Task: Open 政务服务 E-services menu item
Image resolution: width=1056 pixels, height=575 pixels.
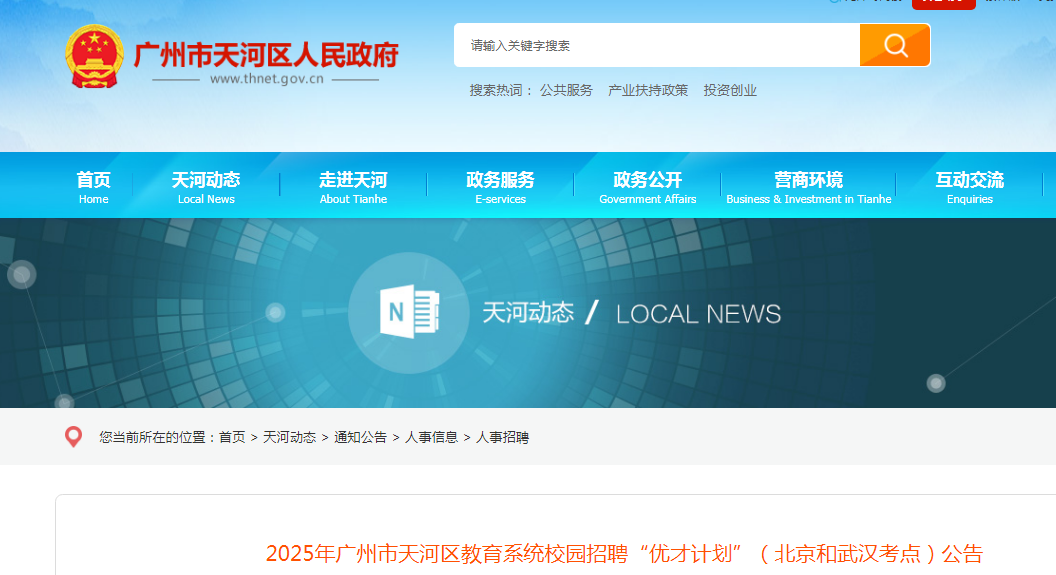Action: pyautogui.click(x=500, y=186)
